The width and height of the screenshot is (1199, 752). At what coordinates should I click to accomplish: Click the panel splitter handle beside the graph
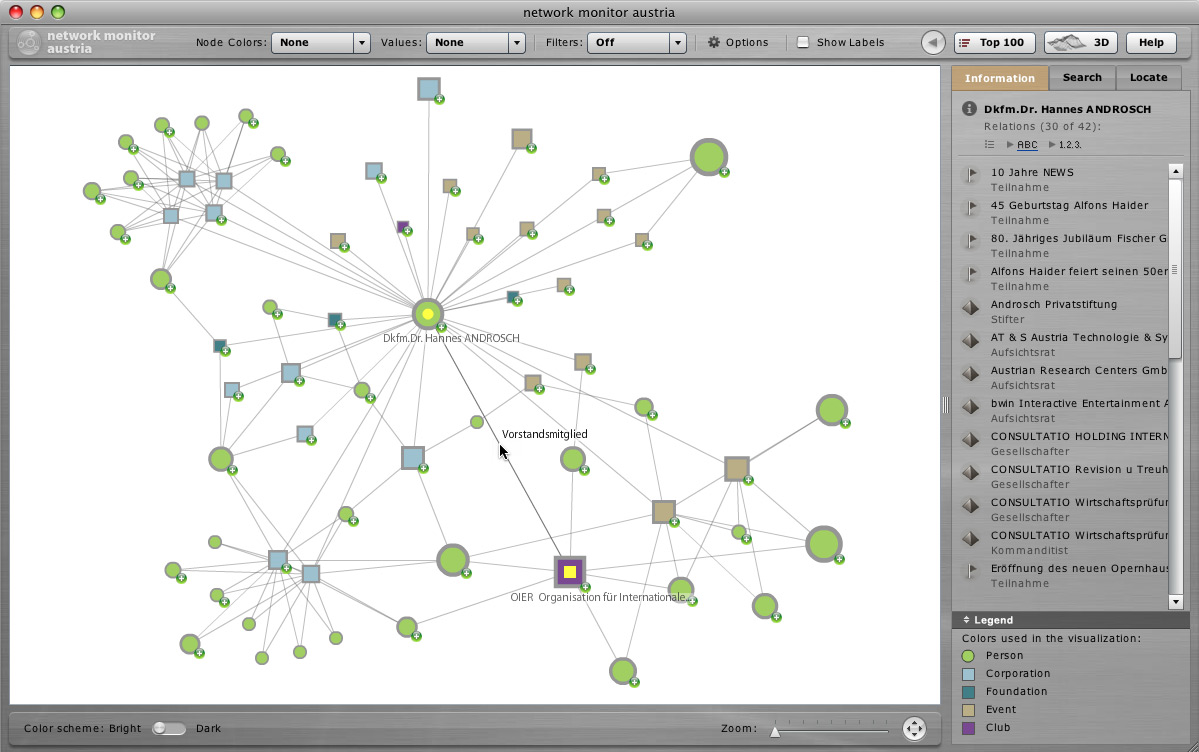(946, 405)
